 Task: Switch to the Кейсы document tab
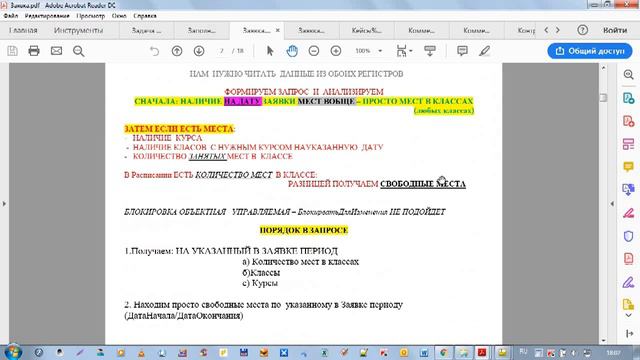point(367,31)
